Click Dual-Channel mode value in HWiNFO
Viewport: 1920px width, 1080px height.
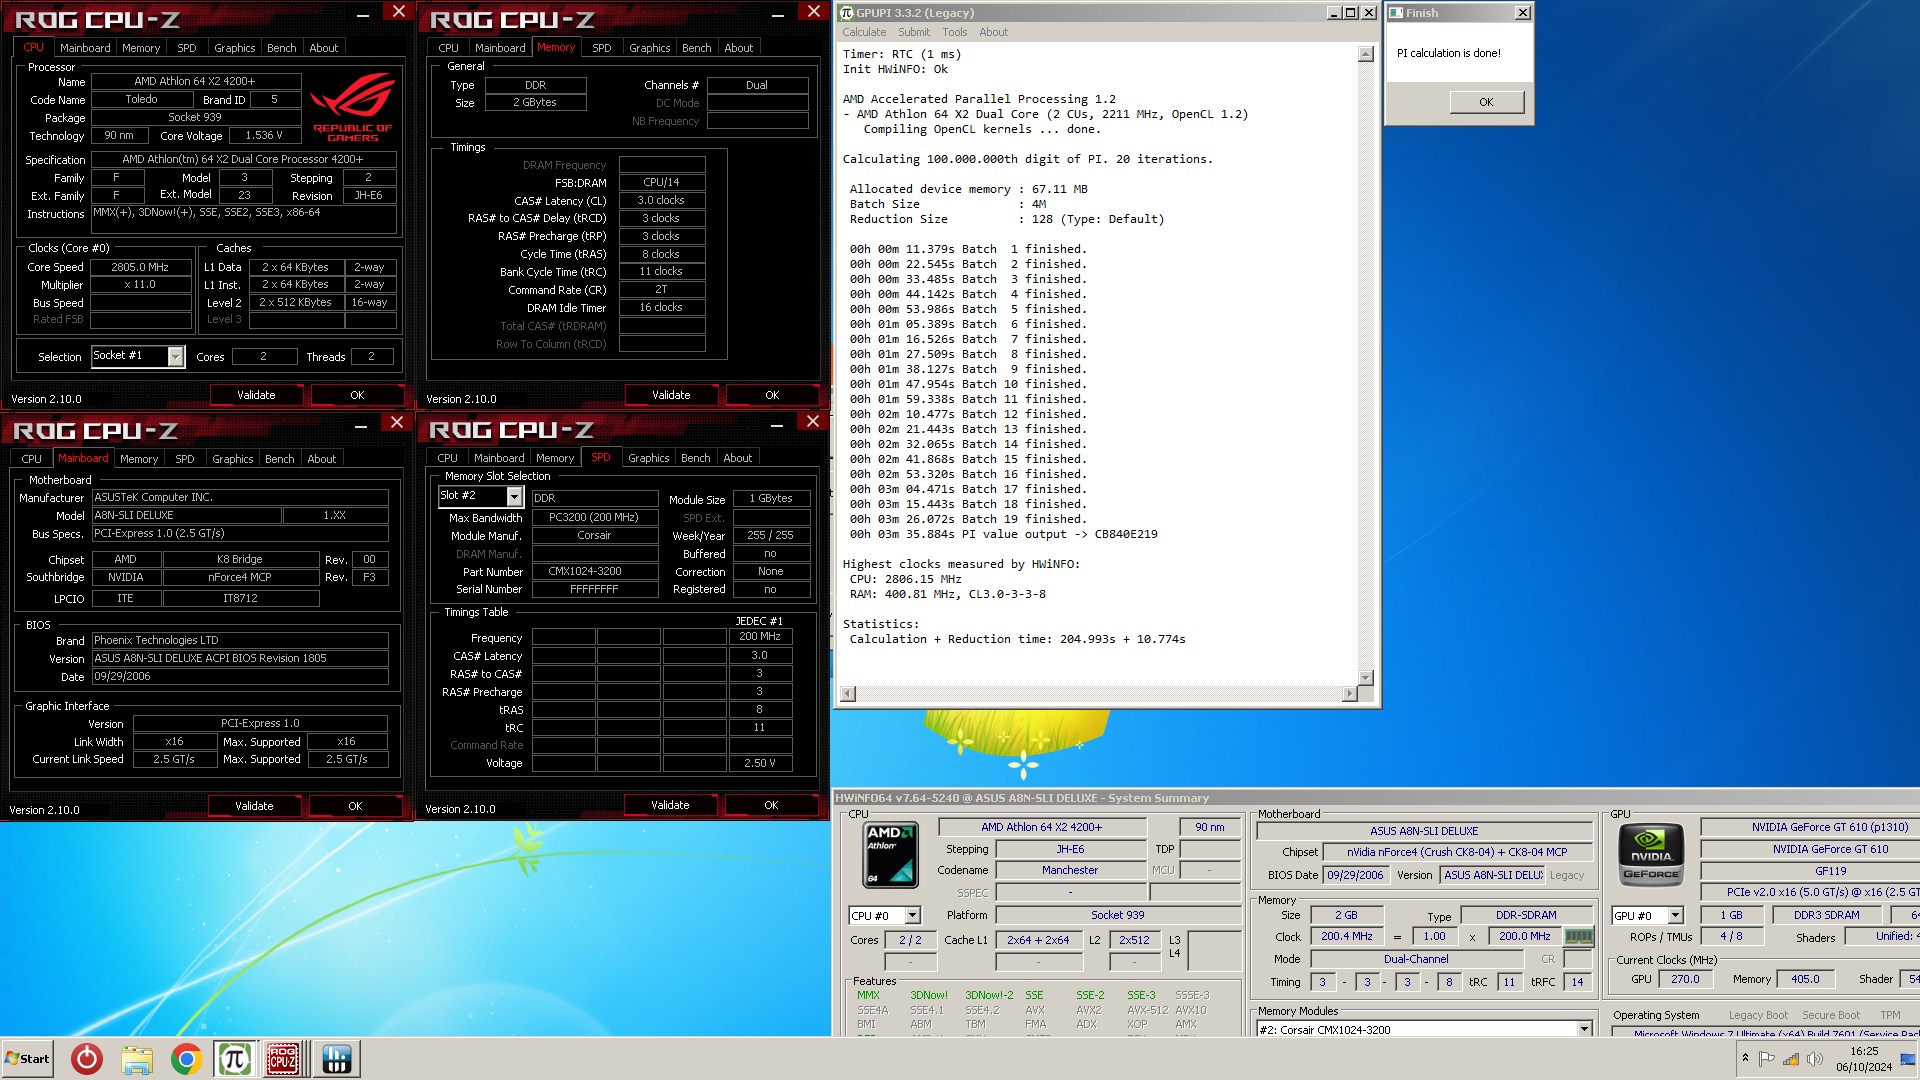point(1415,958)
